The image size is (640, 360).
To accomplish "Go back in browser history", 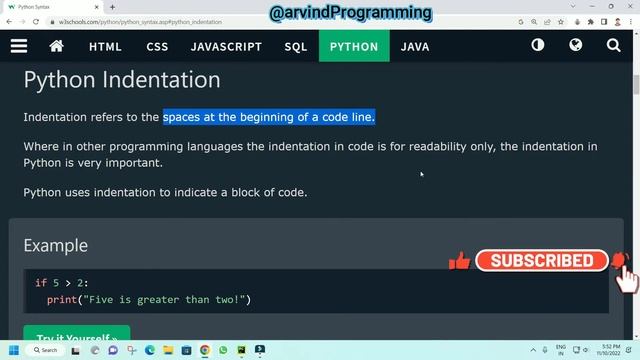I will pyautogui.click(x=9, y=22).
